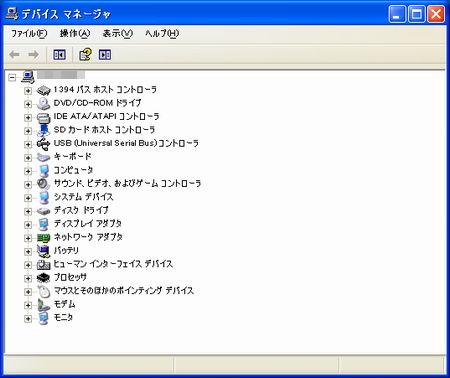Expand the プロセッサ node
The image size is (450, 378).
[28, 278]
